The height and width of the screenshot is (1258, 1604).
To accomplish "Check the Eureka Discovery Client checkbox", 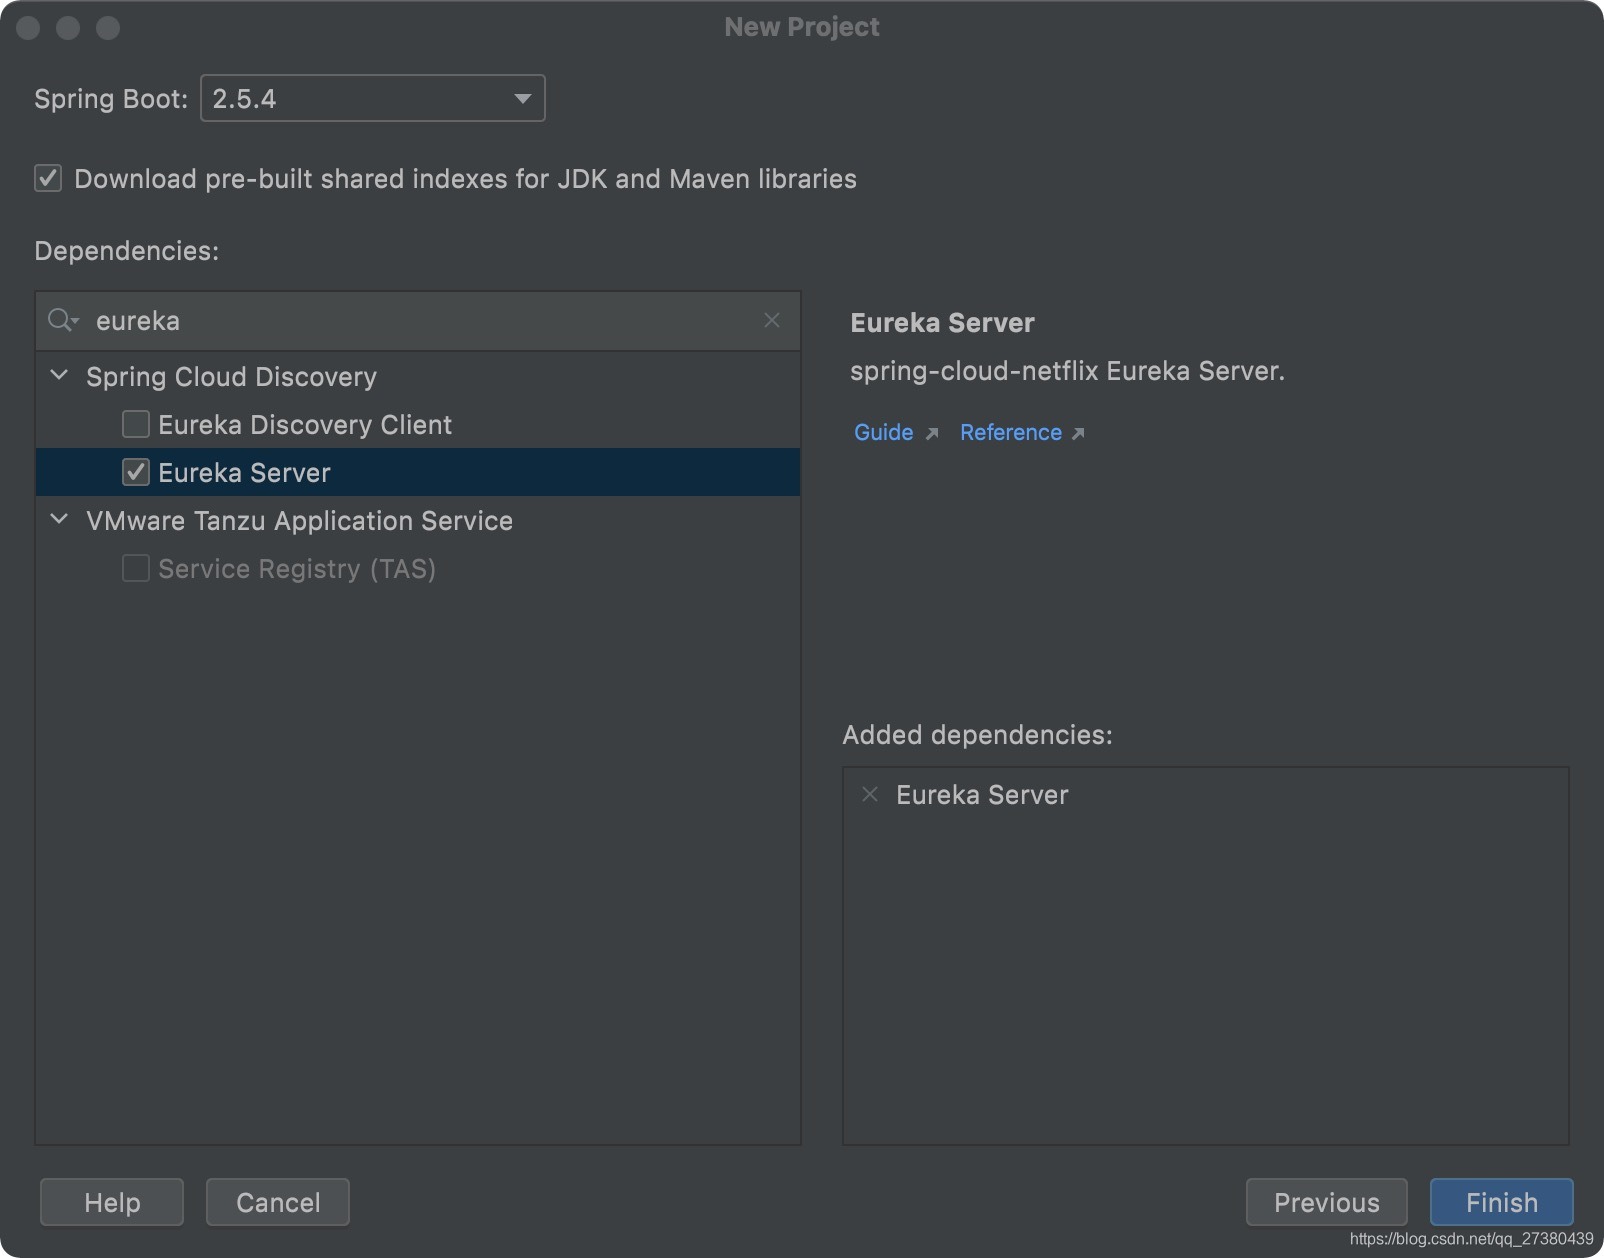I will (136, 424).
